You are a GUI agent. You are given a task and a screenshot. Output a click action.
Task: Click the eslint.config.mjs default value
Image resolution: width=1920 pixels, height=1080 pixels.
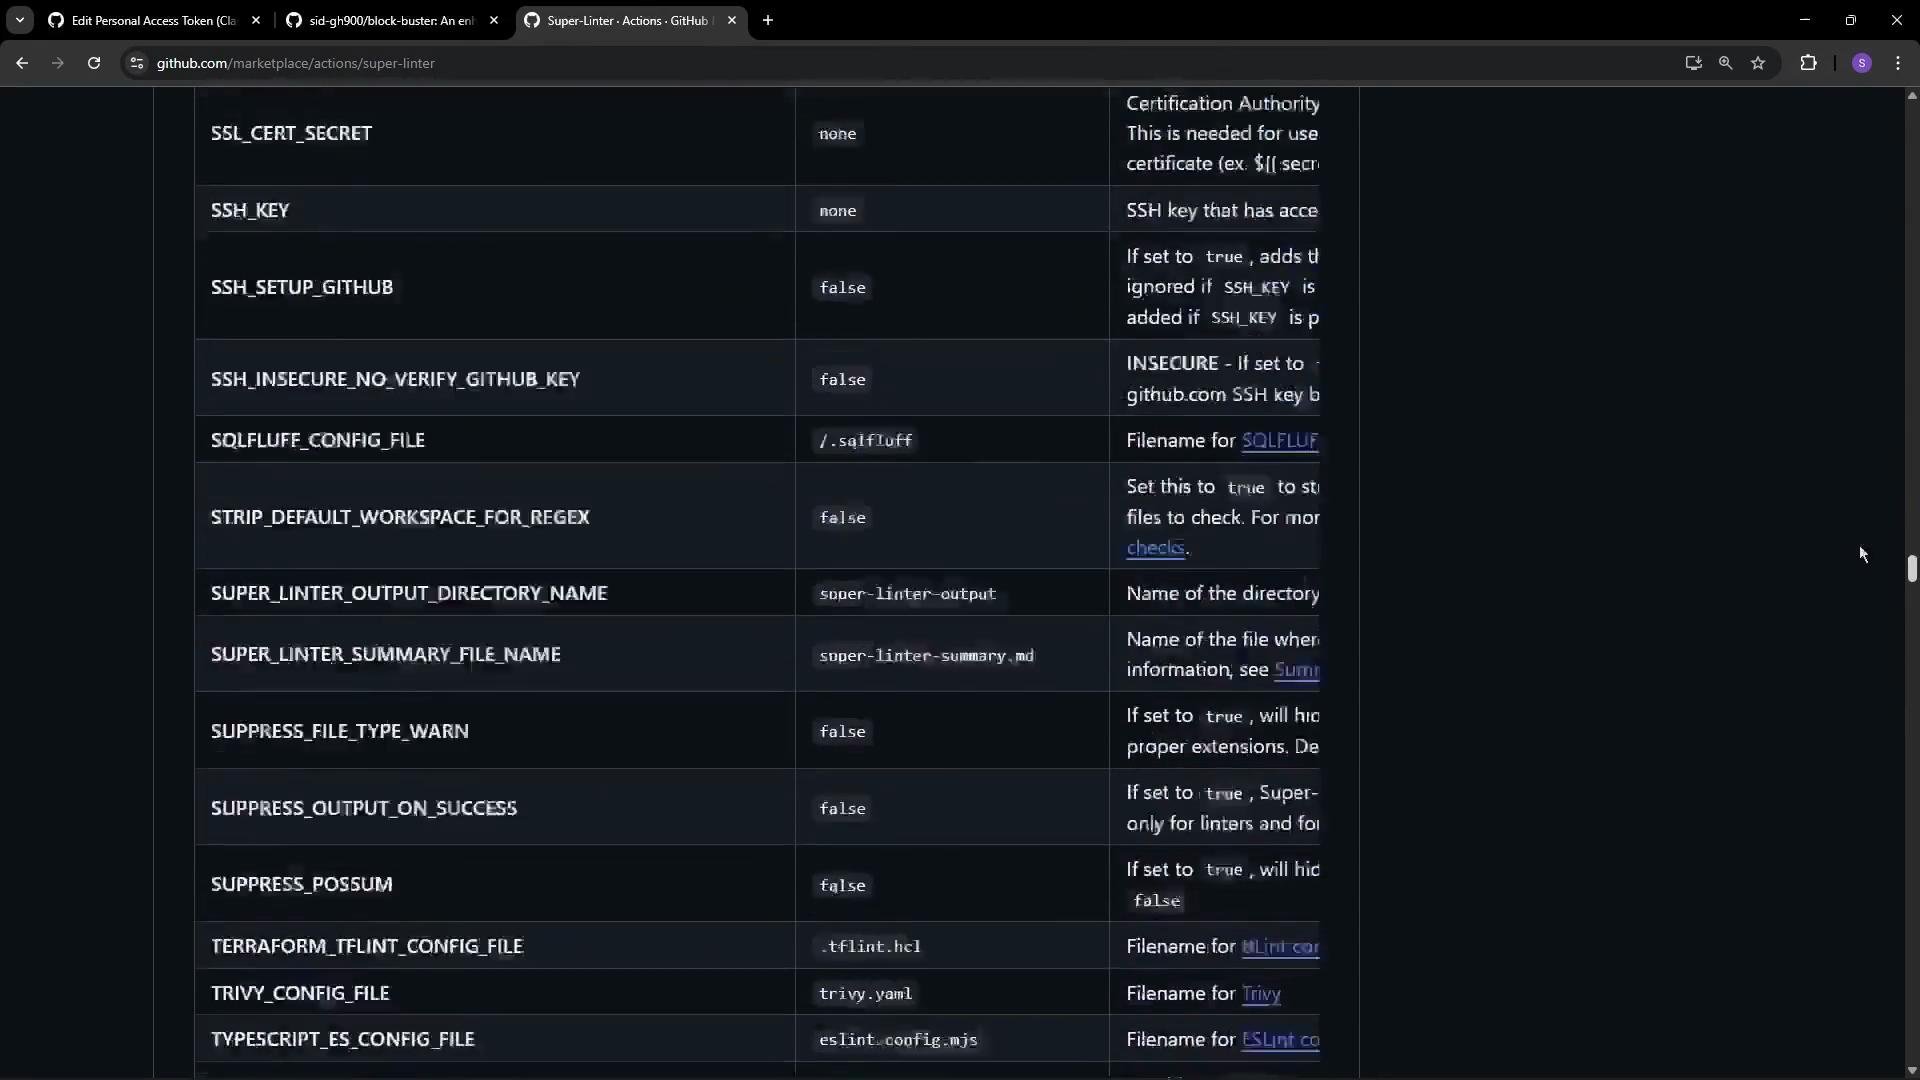tap(898, 1040)
